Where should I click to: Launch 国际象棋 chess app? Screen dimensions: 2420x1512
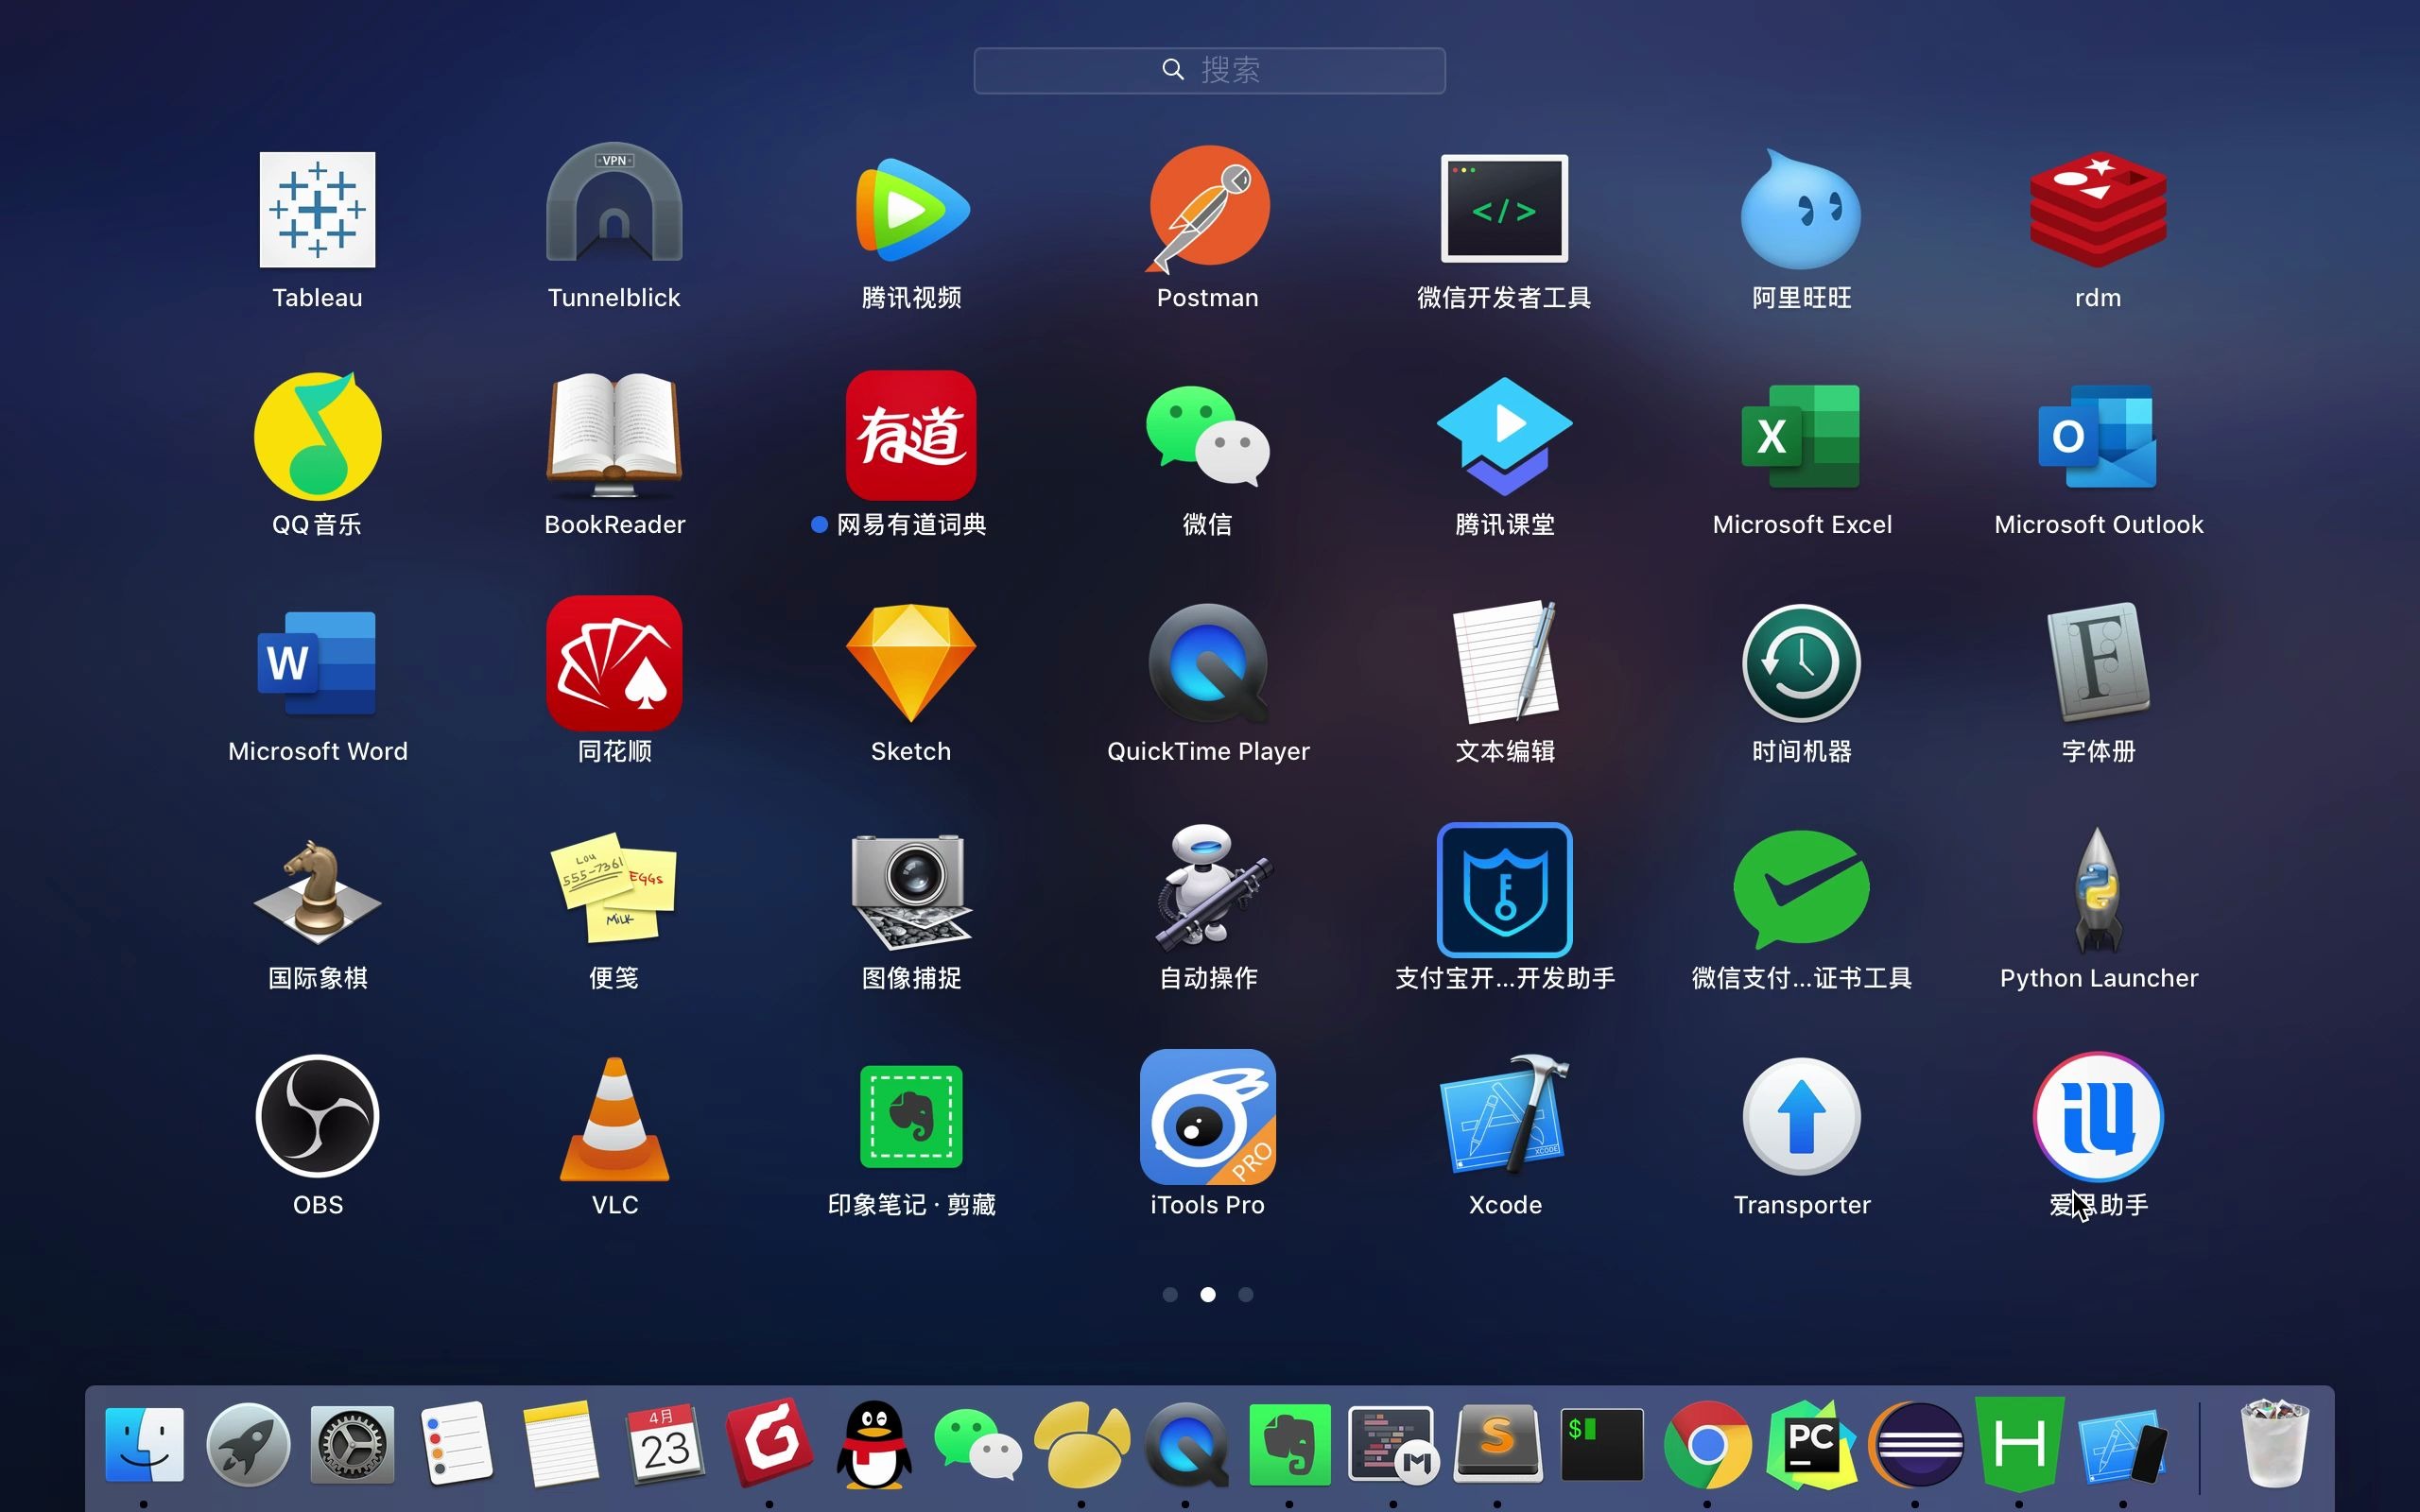coord(317,890)
